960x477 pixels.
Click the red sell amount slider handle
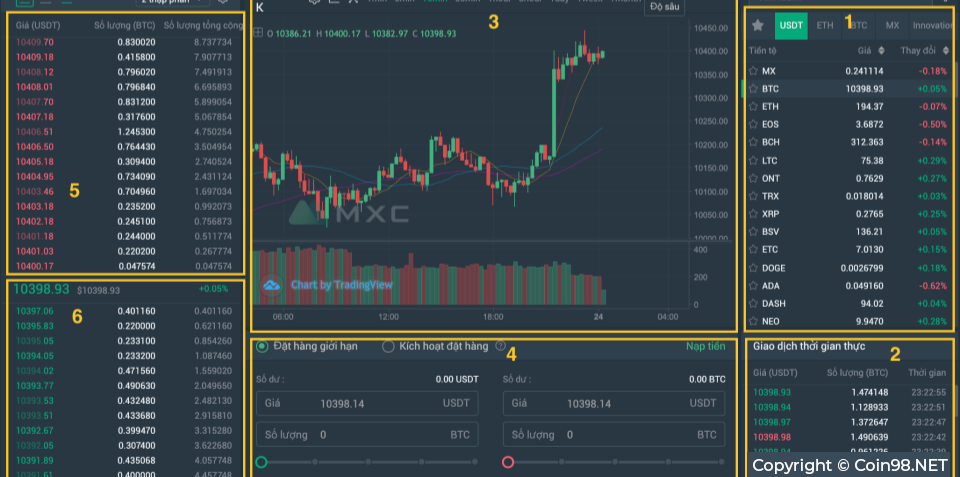pyautogui.click(x=508, y=462)
